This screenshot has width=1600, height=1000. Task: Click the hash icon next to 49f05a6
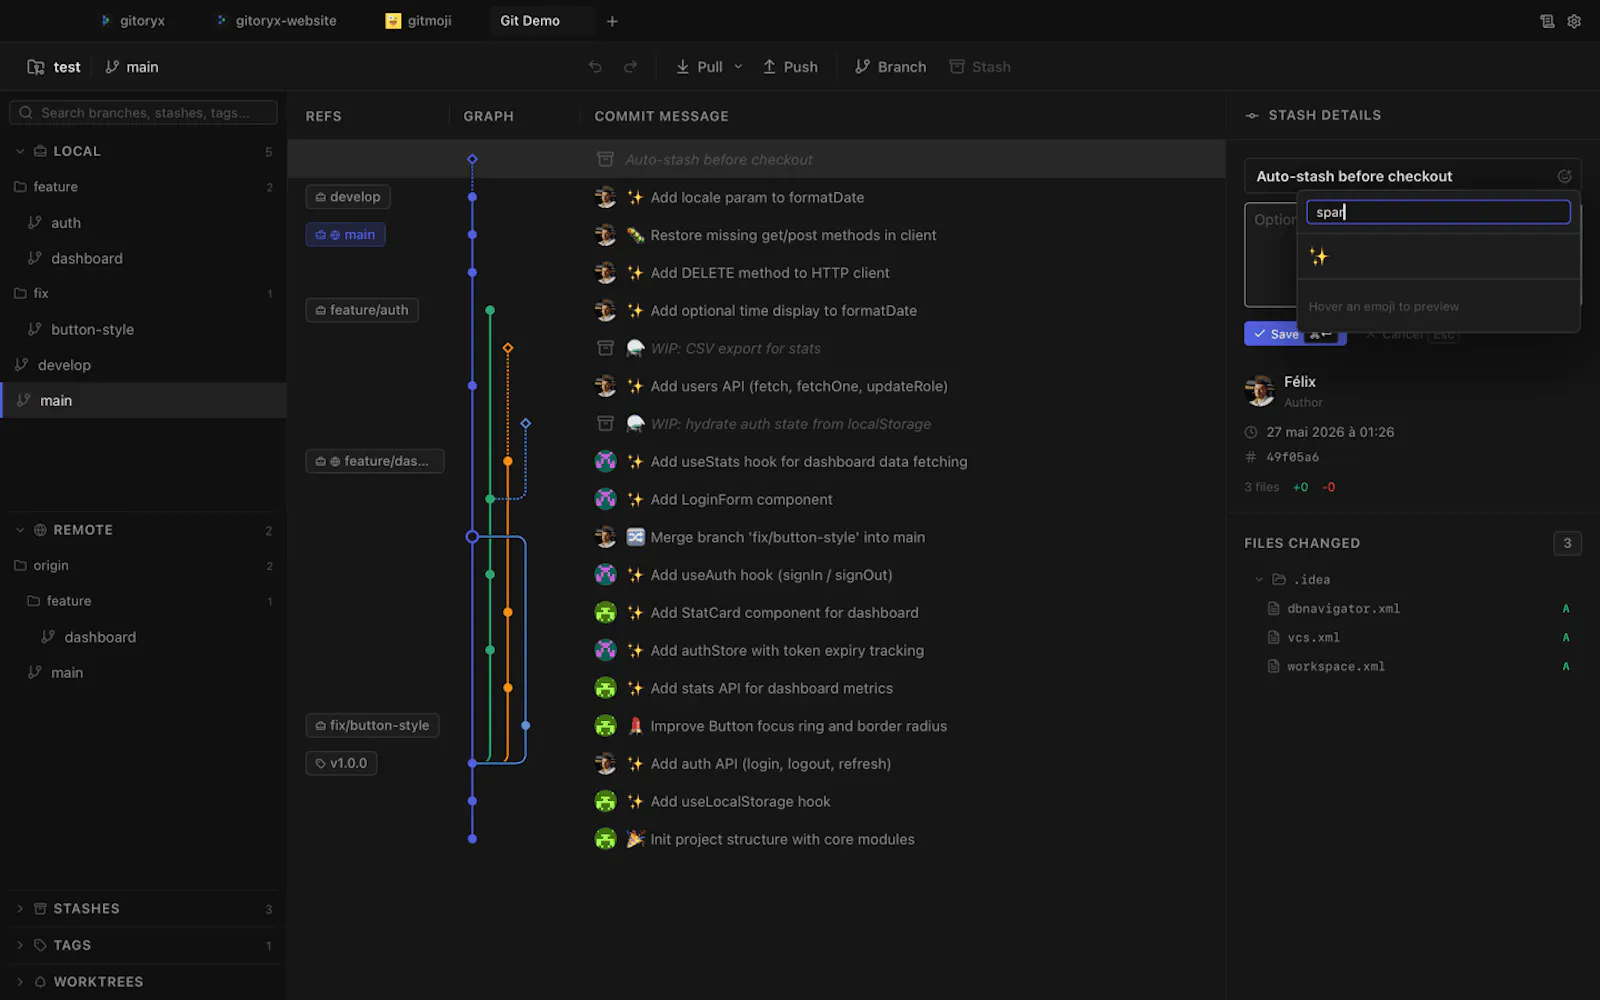(x=1250, y=457)
